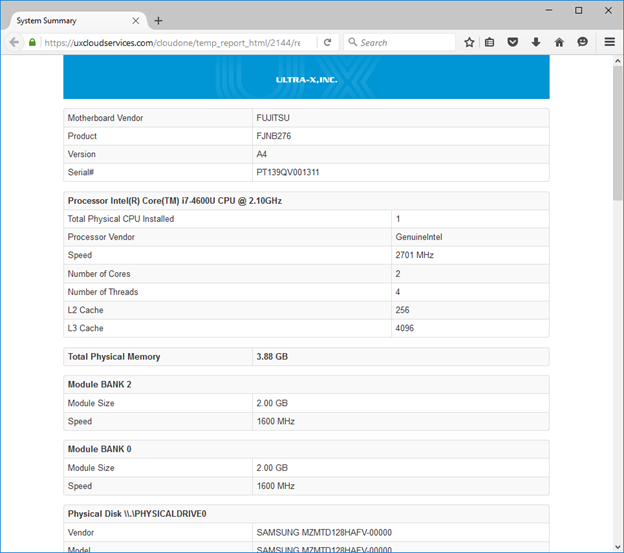
Task: Click the scrollbar down arrow
Action: coord(617,546)
